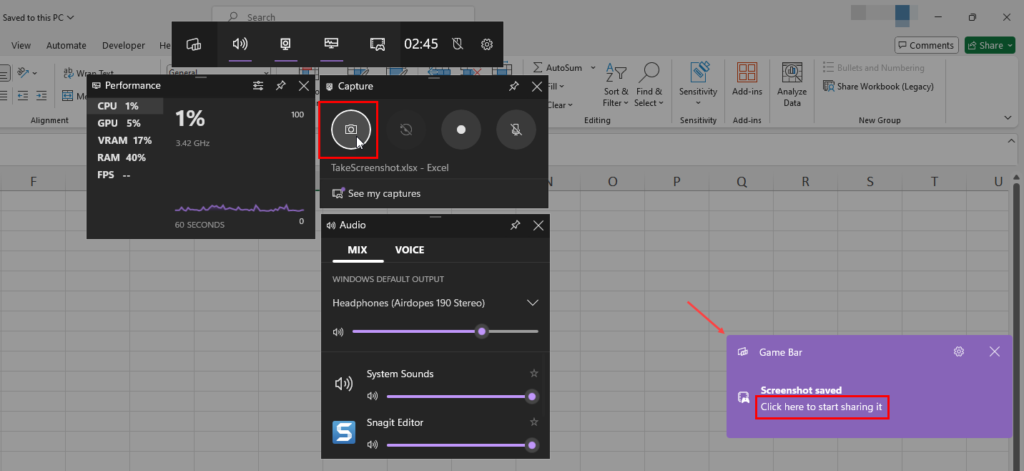Expand the Saved to this PC dropdown
This screenshot has width=1024, height=471.
click(38, 18)
